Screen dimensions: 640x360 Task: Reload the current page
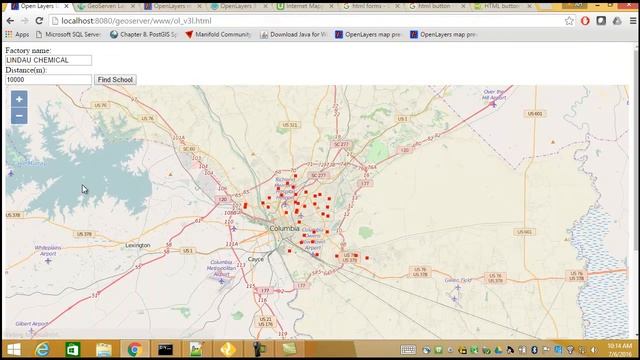[x=39, y=21]
